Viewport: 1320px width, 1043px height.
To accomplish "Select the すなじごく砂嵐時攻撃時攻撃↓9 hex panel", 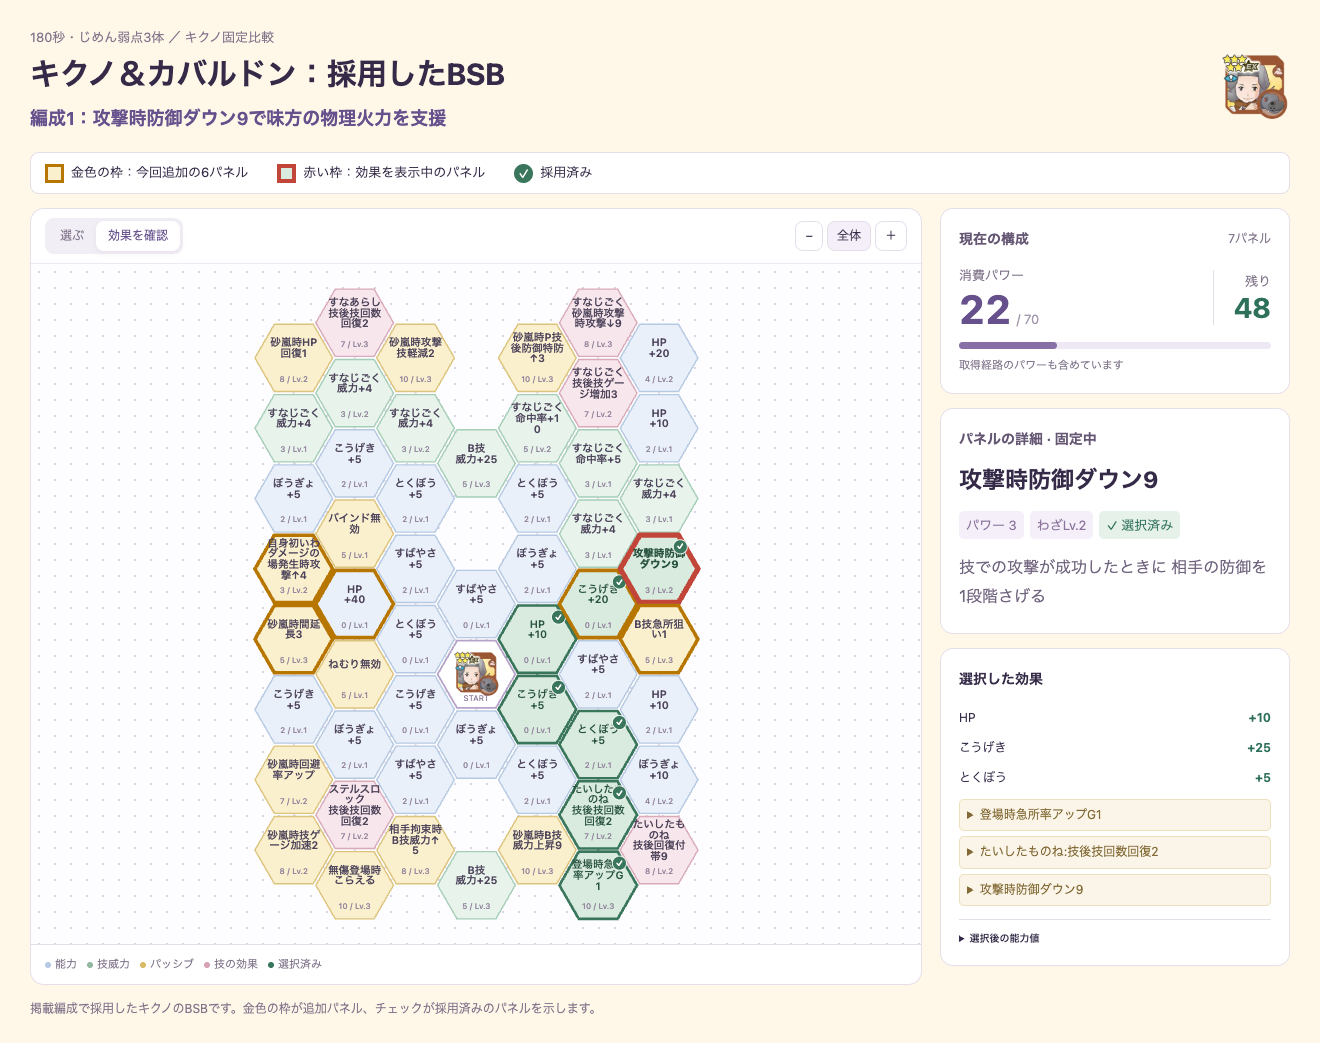I will click(x=598, y=323).
